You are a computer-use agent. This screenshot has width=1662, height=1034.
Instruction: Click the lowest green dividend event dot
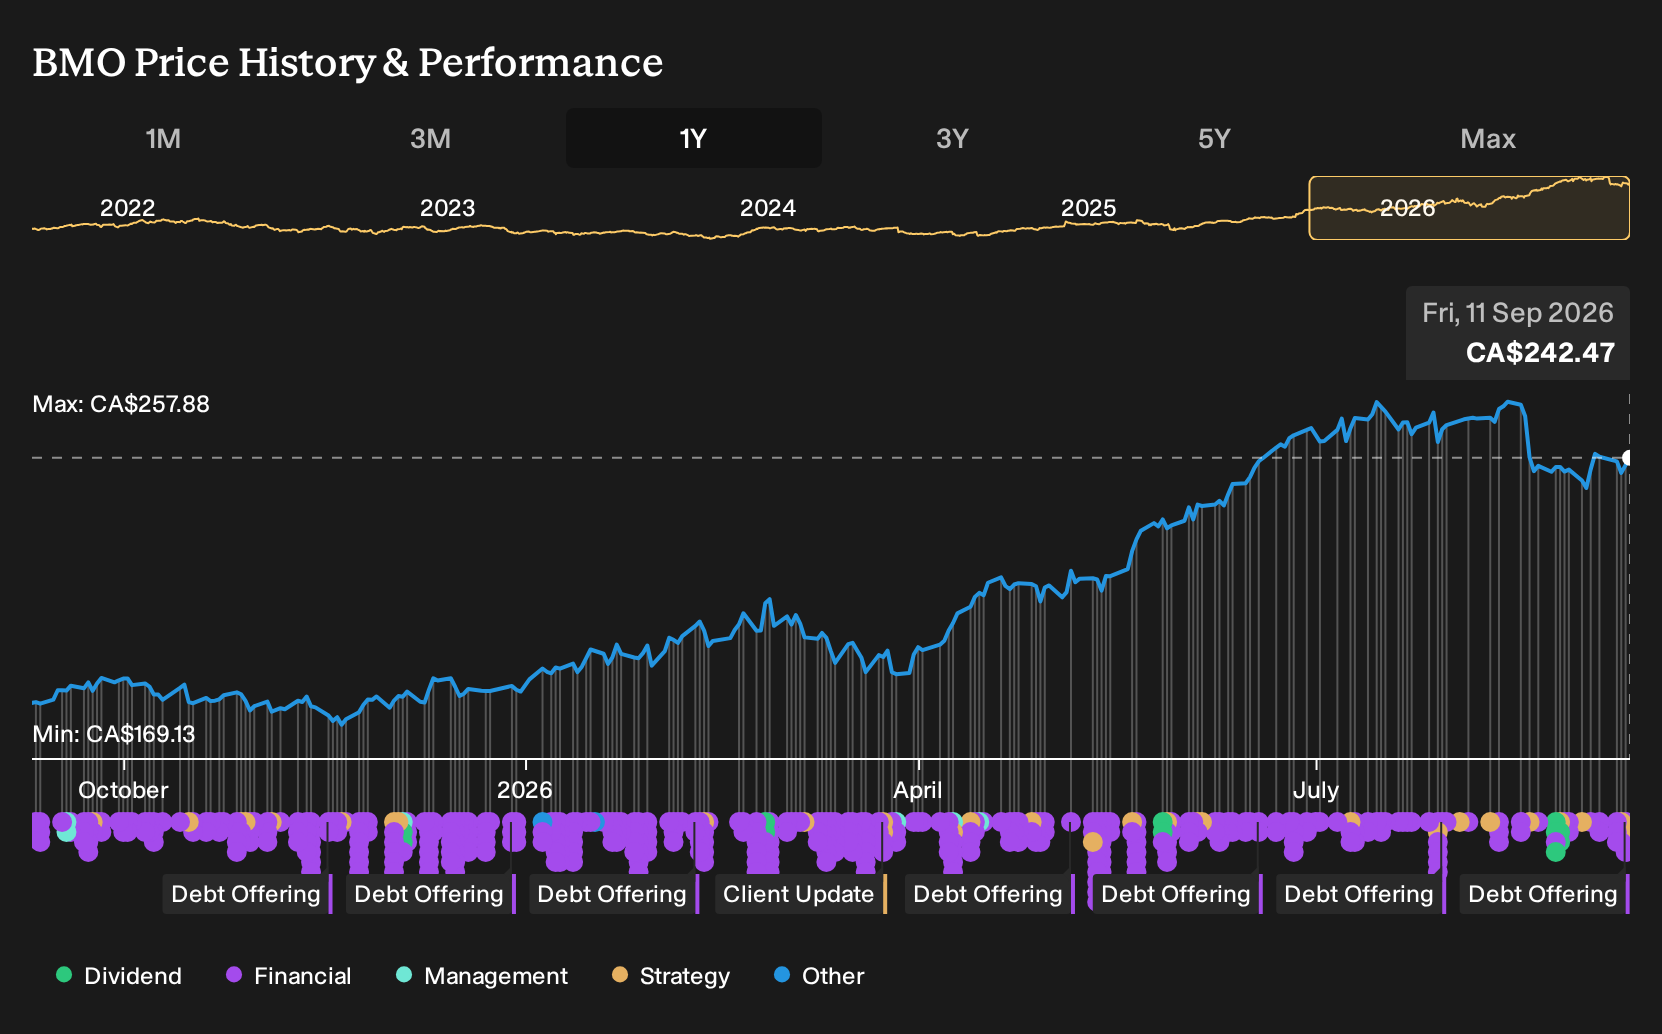(1555, 852)
